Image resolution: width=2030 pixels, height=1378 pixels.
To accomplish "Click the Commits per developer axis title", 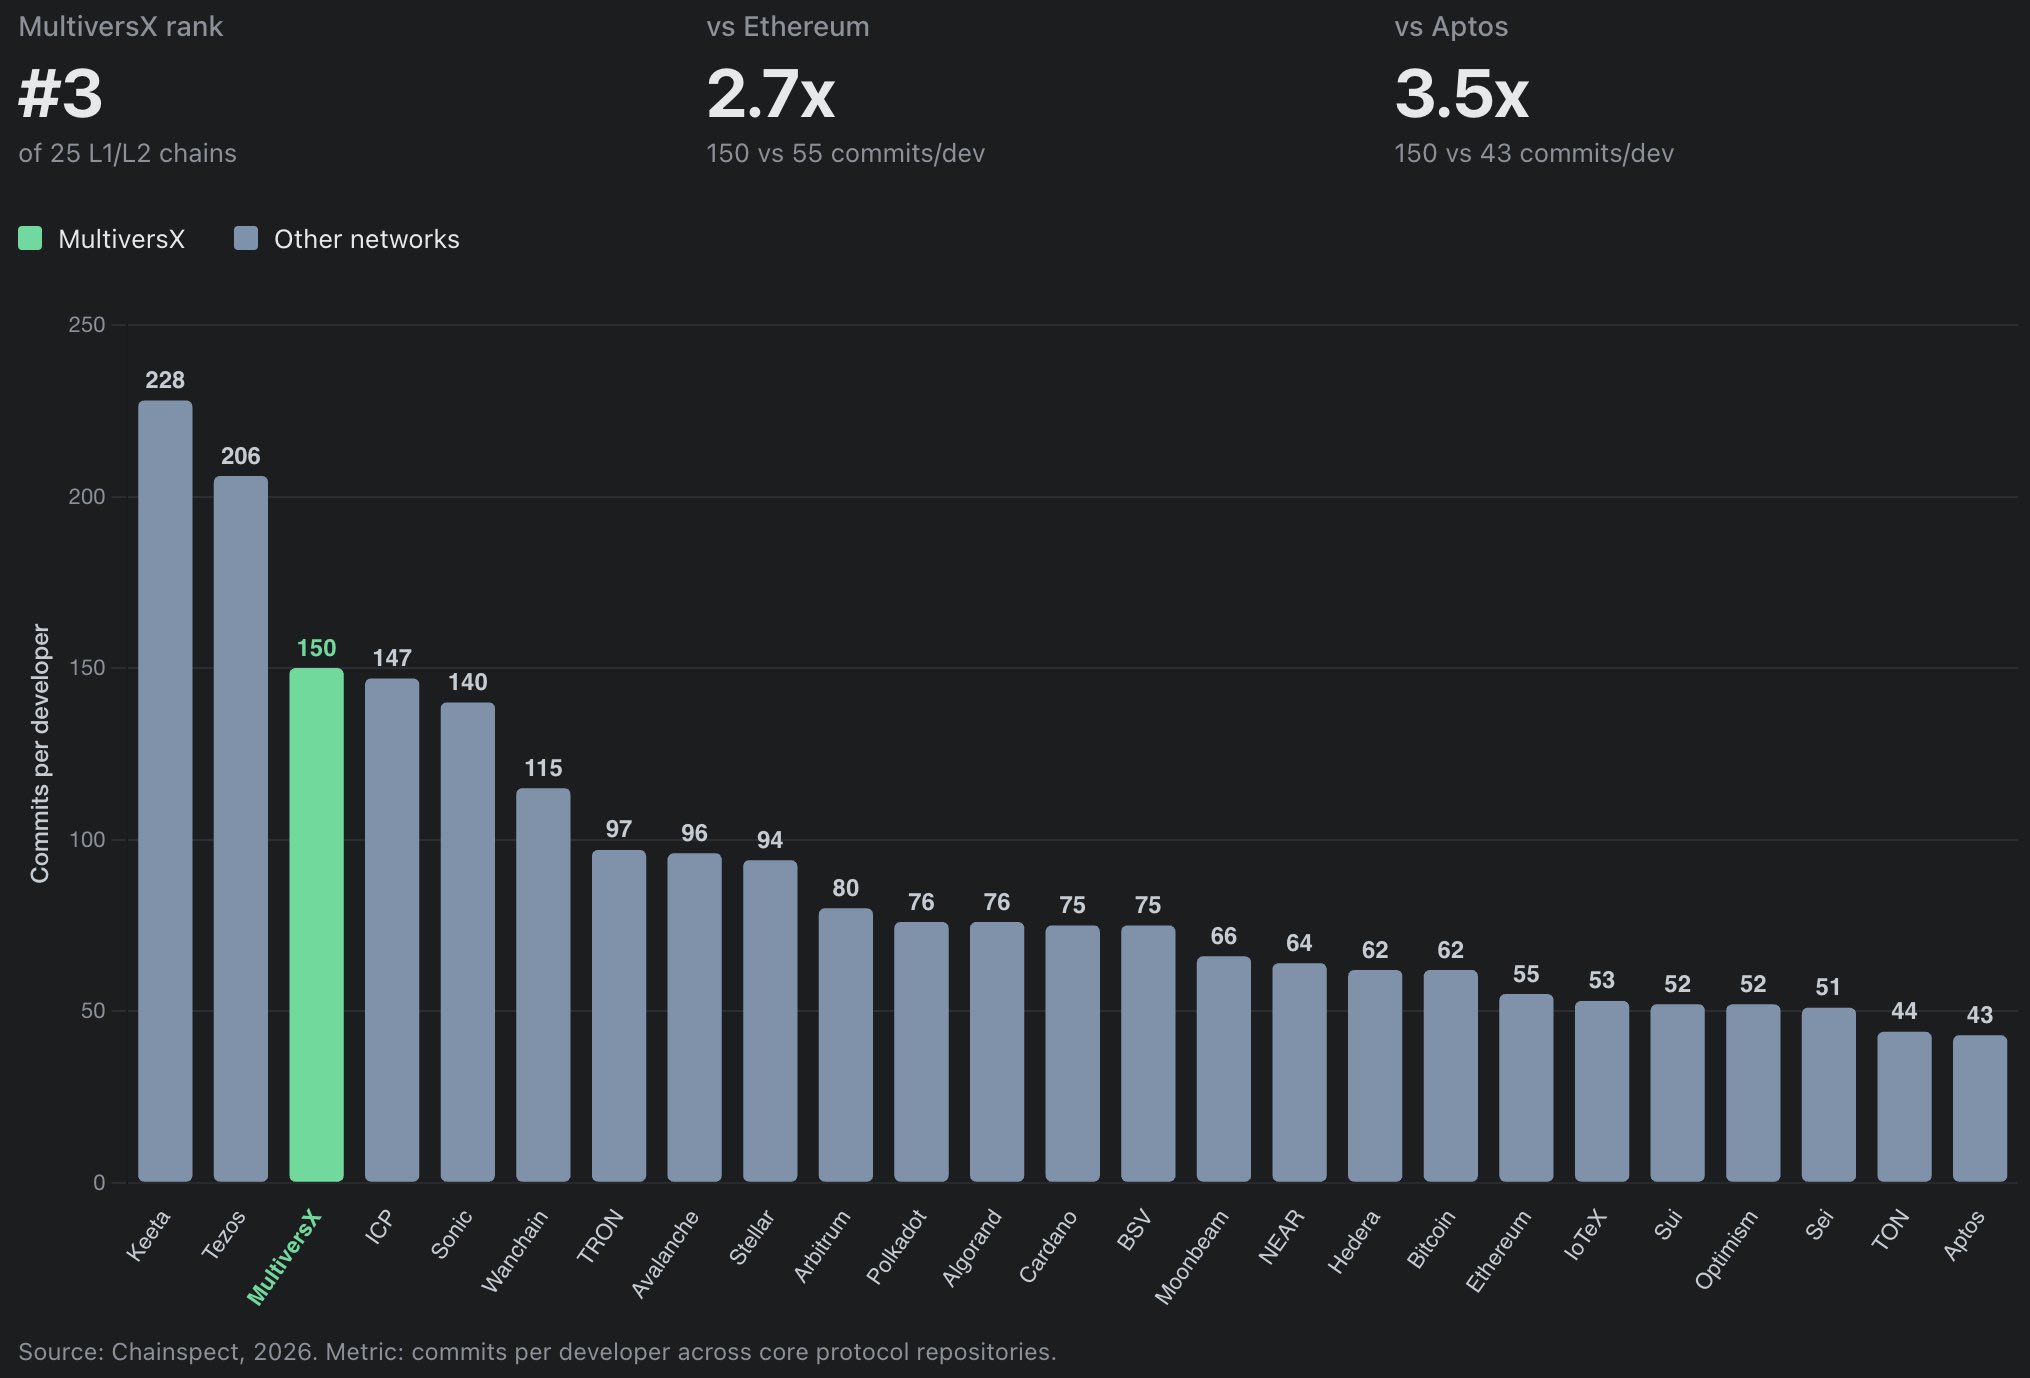I will 40,753.
